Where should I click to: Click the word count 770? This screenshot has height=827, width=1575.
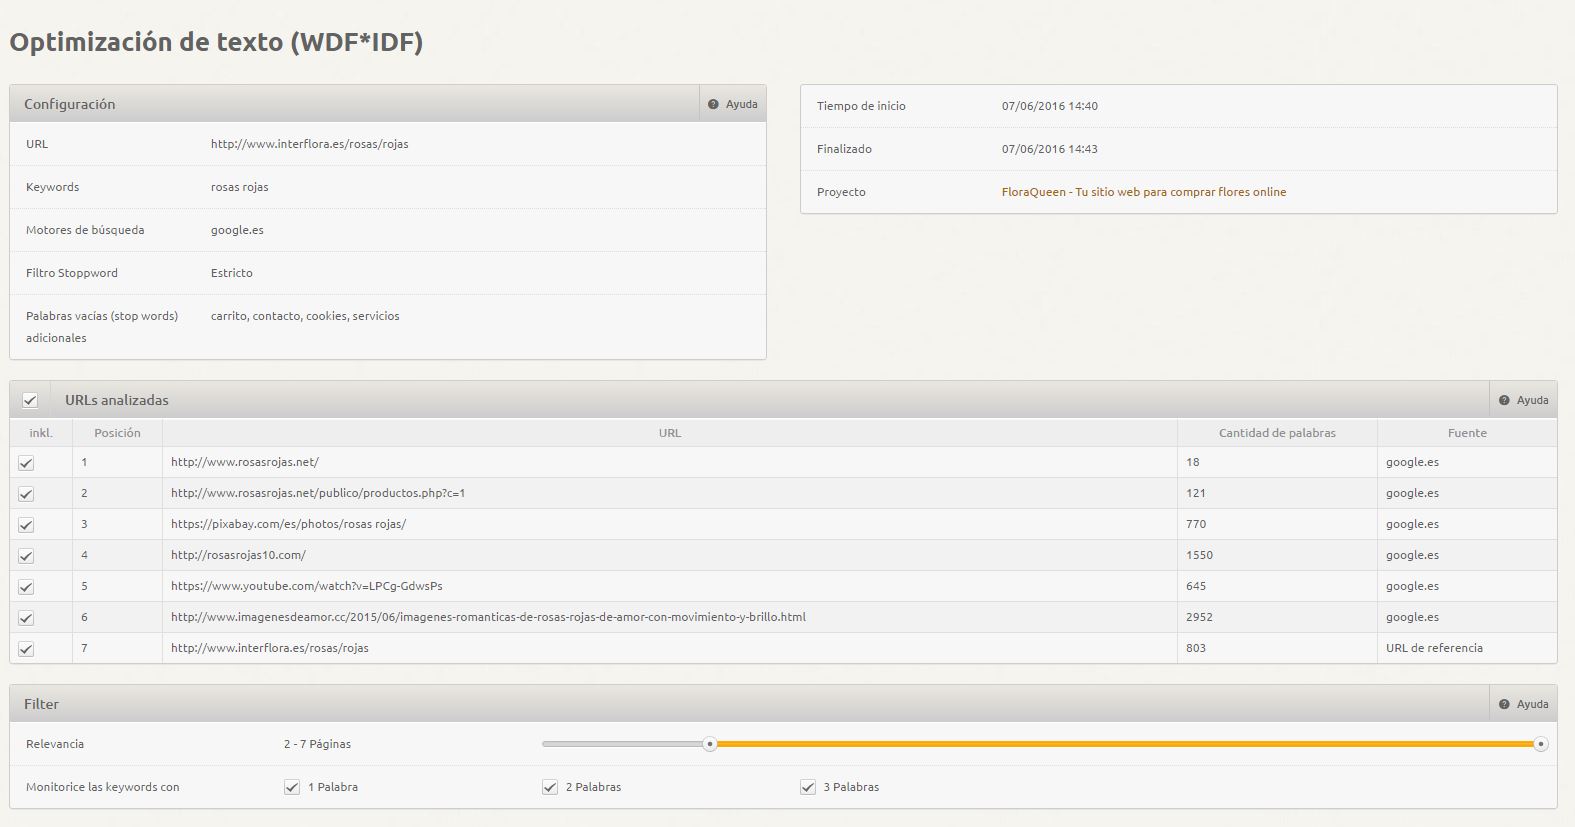(1196, 524)
